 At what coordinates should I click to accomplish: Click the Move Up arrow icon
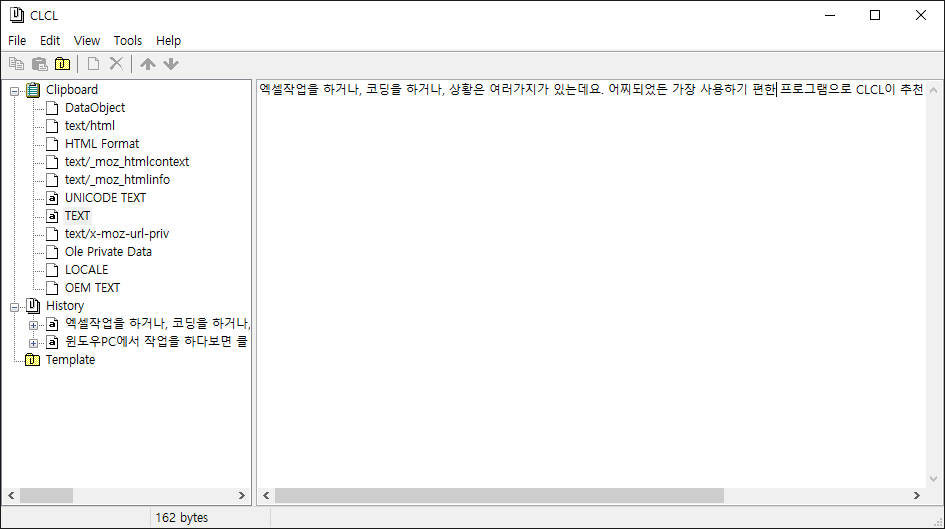point(148,64)
